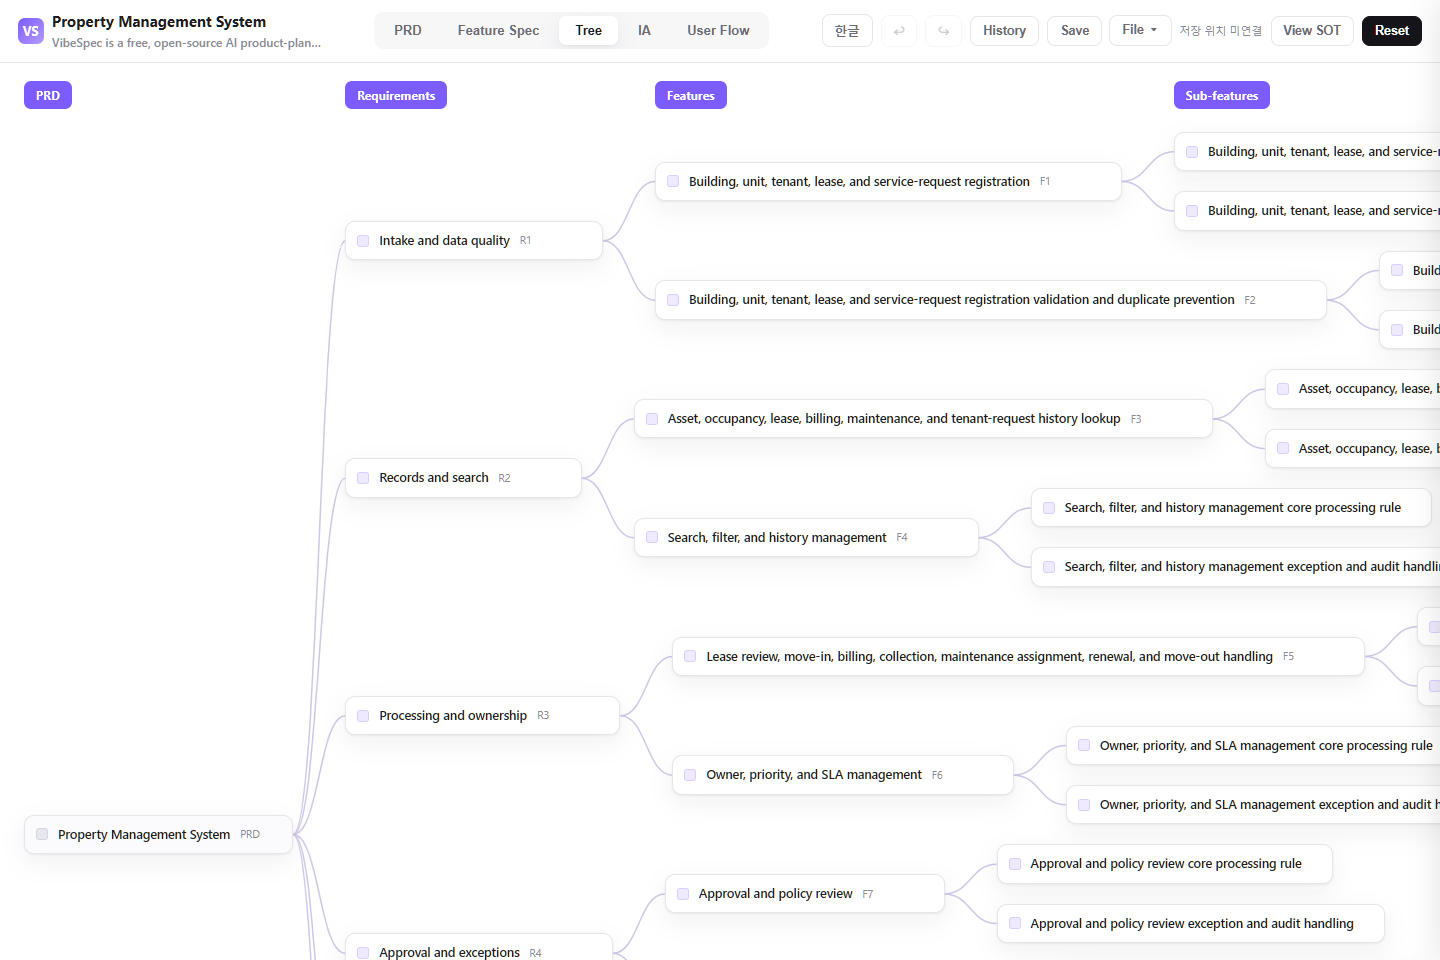Screen dimensions: 1440x960
Task: Toggle checkbox for F1 service-request registration feature
Action: click(x=673, y=181)
